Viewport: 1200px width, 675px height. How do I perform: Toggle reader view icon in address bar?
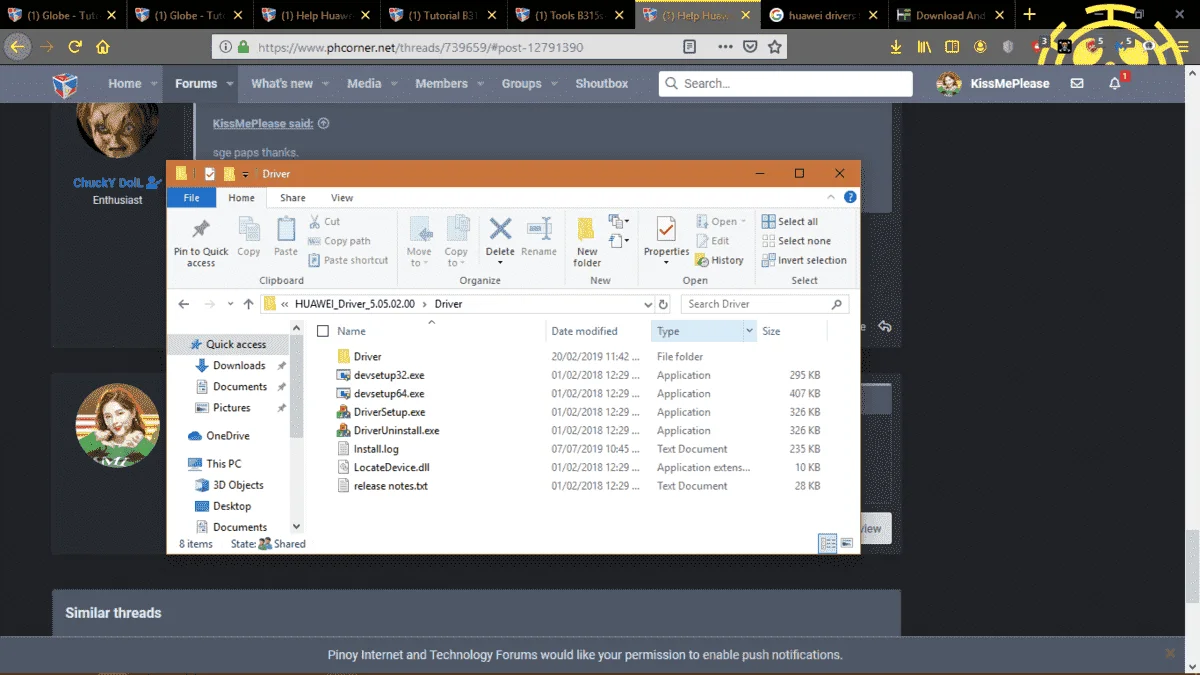(x=689, y=47)
